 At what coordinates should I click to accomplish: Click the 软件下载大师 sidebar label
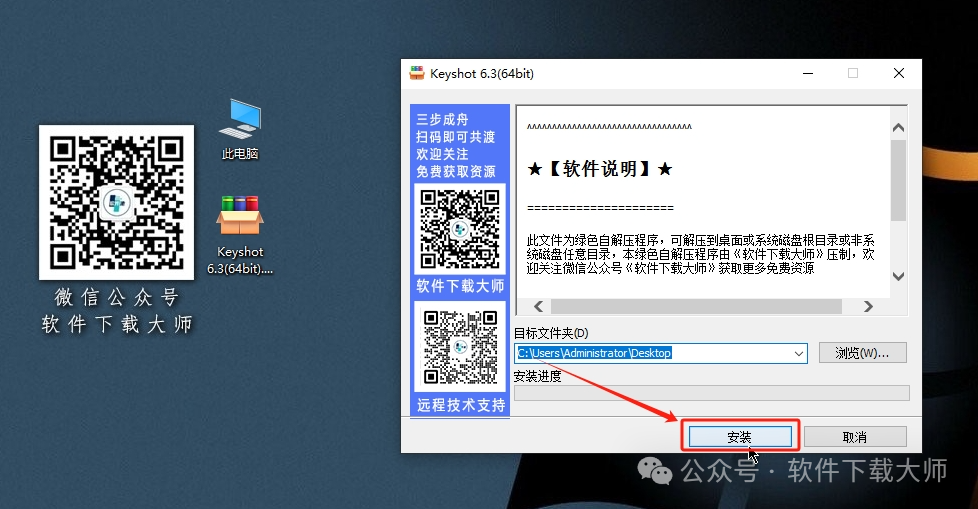460,286
